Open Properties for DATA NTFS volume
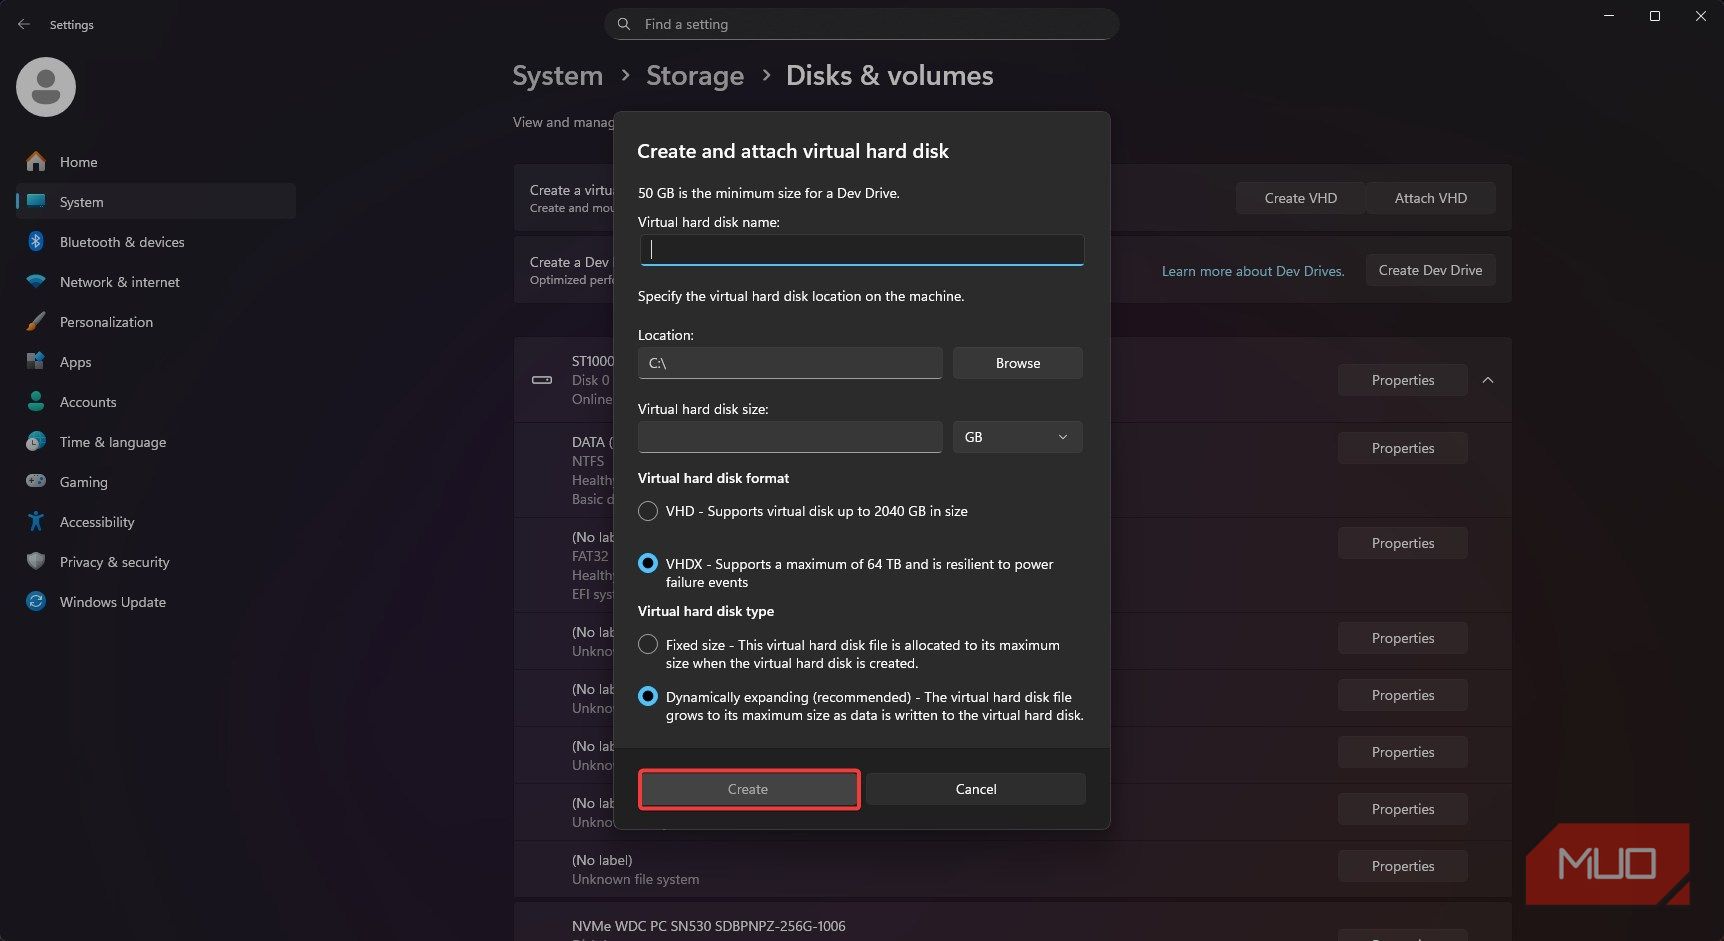Image resolution: width=1724 pixels, height=941 pixels. point(1402,448)
